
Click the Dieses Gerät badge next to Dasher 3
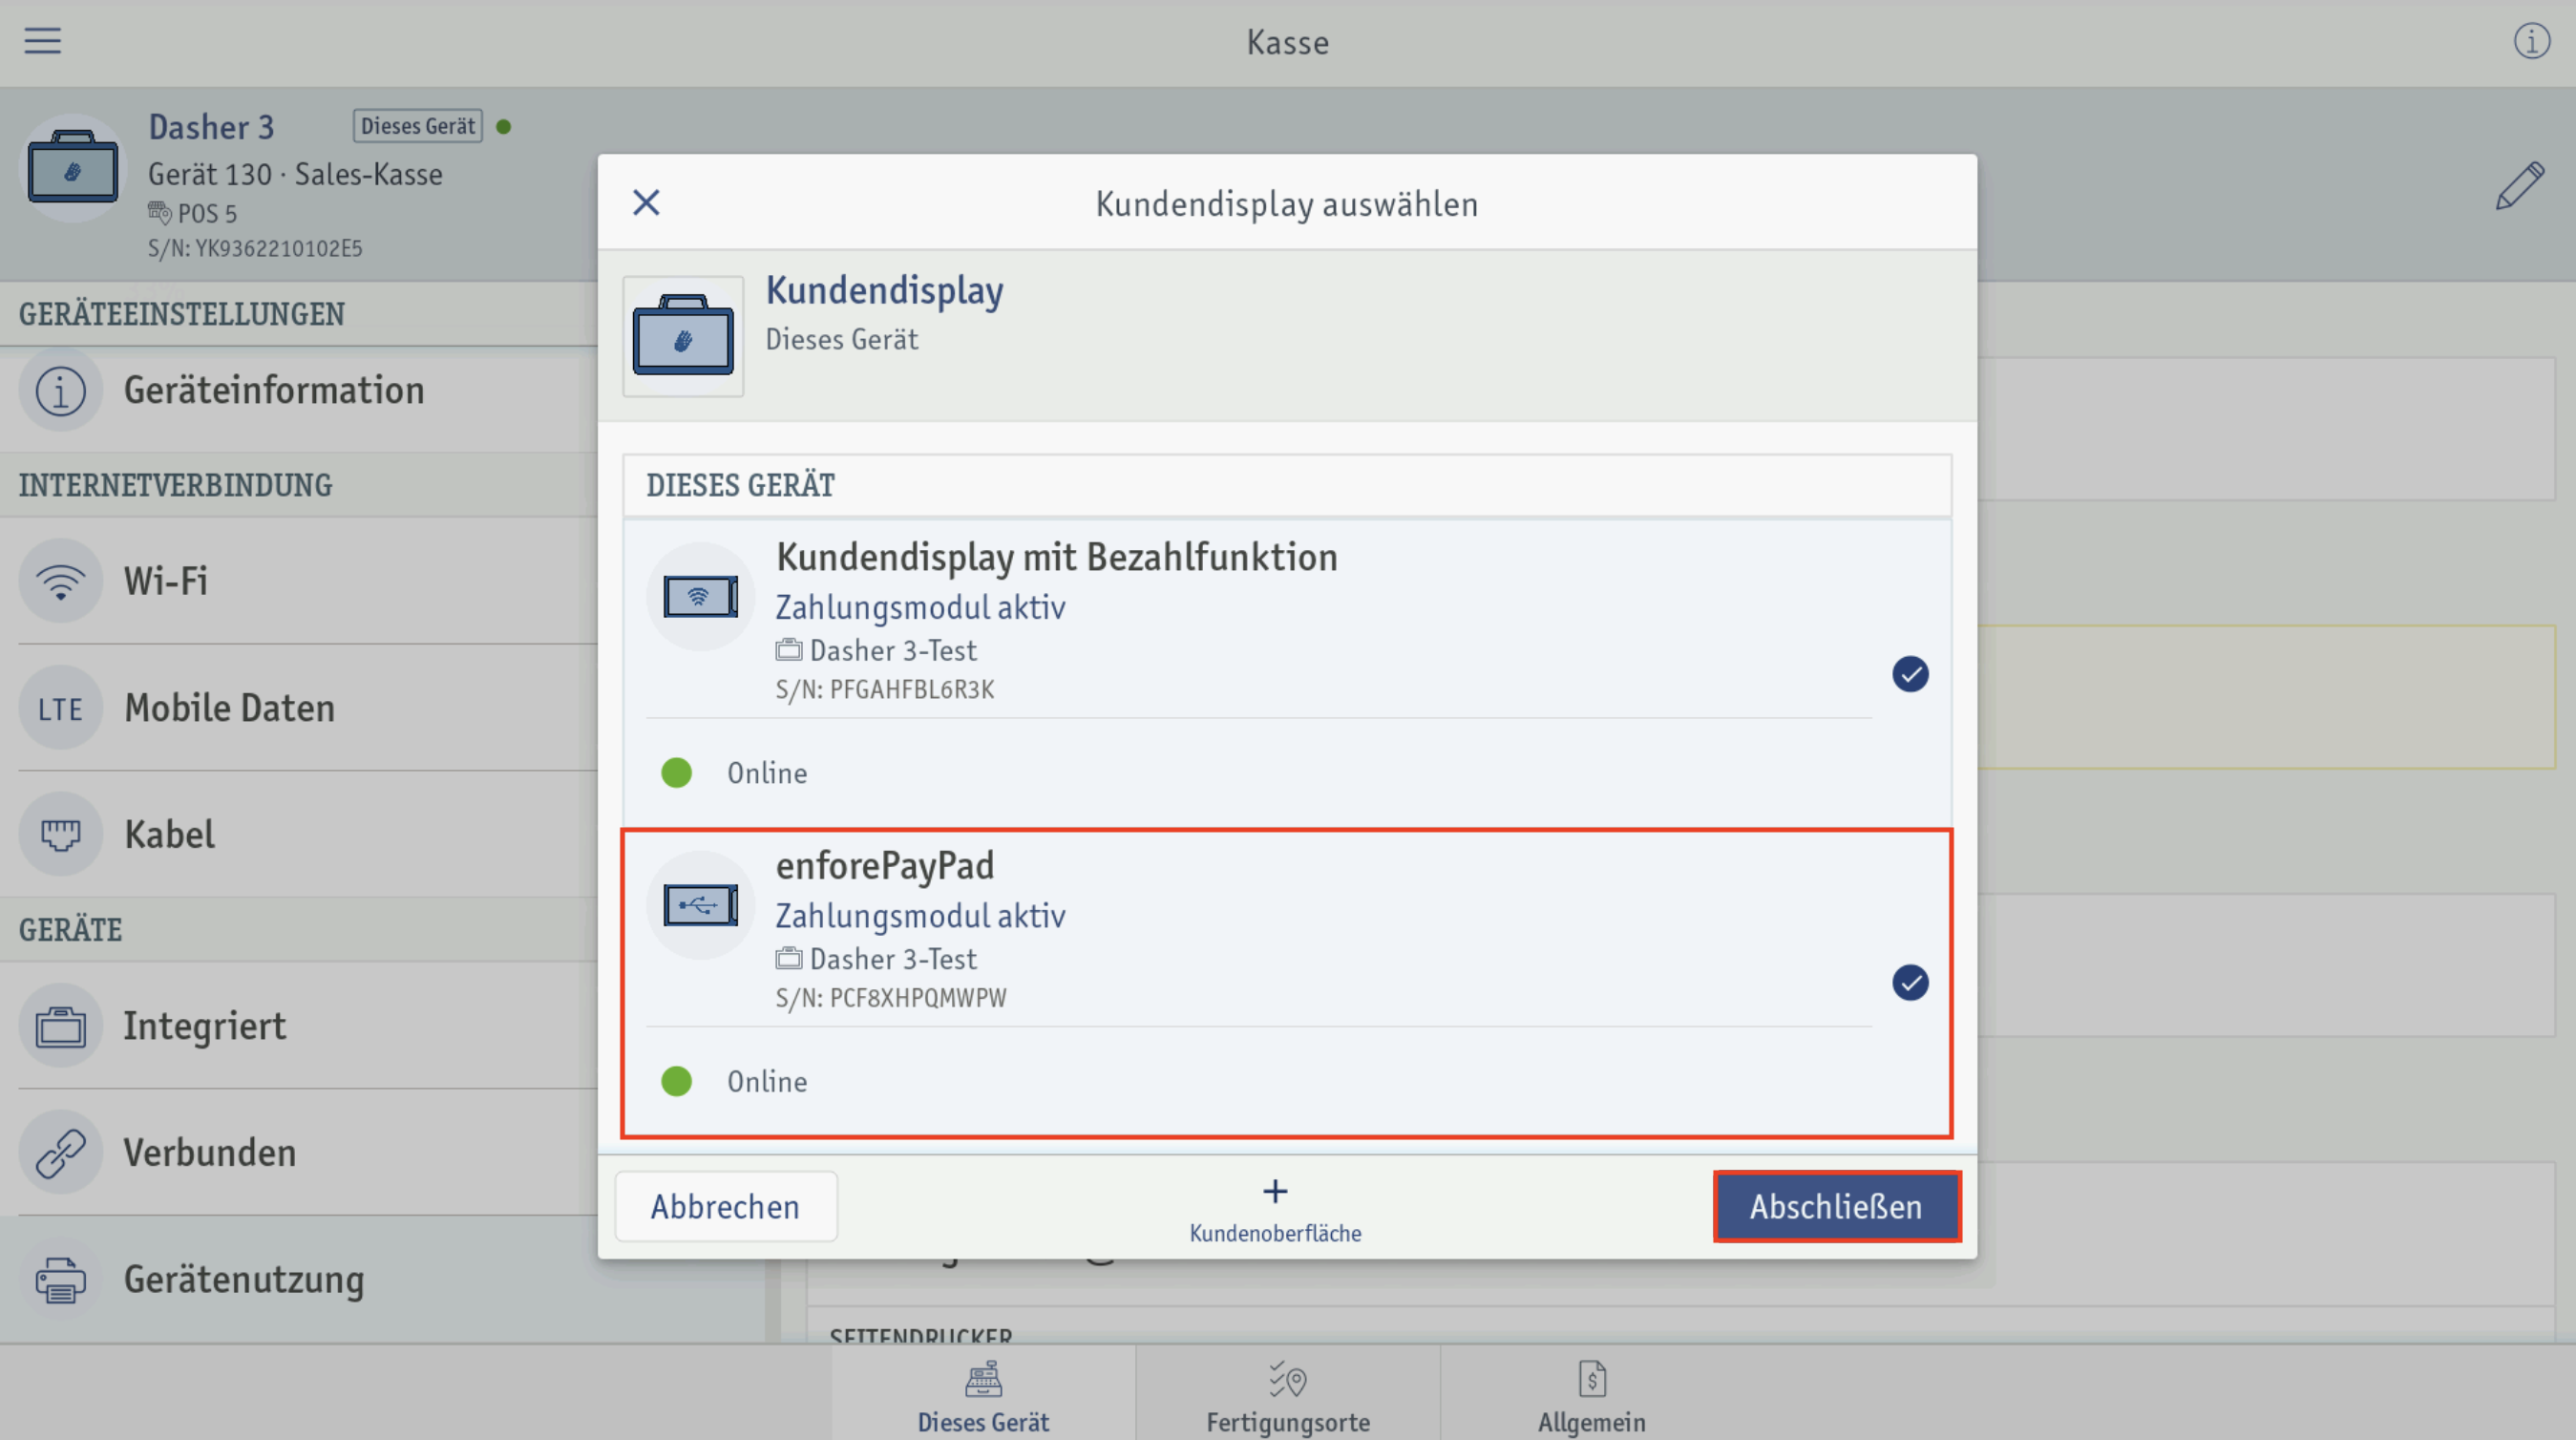pos(418,126)
